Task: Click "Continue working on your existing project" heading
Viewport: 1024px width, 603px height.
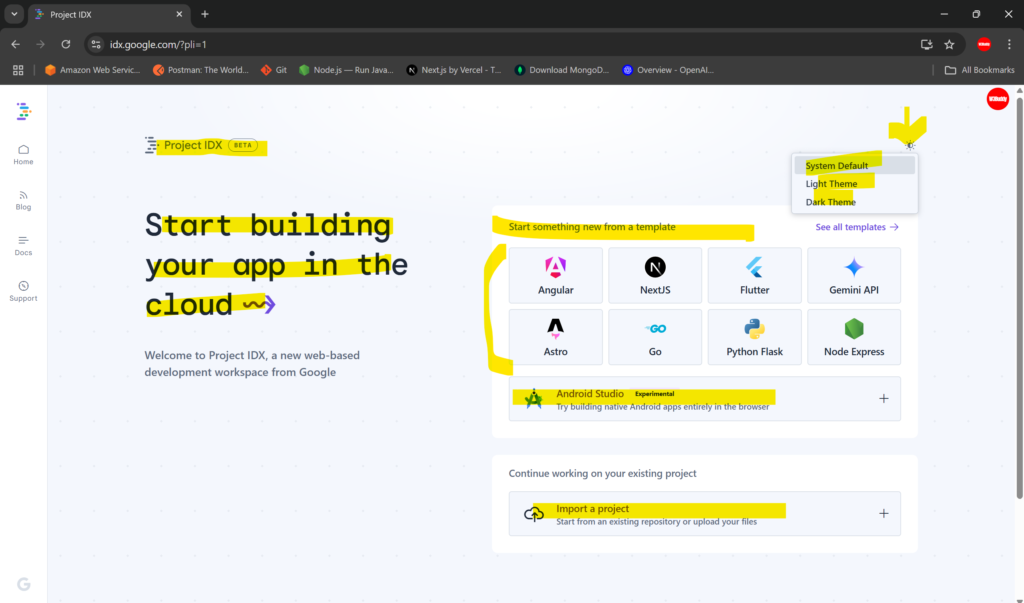Action: click(602, 473)
